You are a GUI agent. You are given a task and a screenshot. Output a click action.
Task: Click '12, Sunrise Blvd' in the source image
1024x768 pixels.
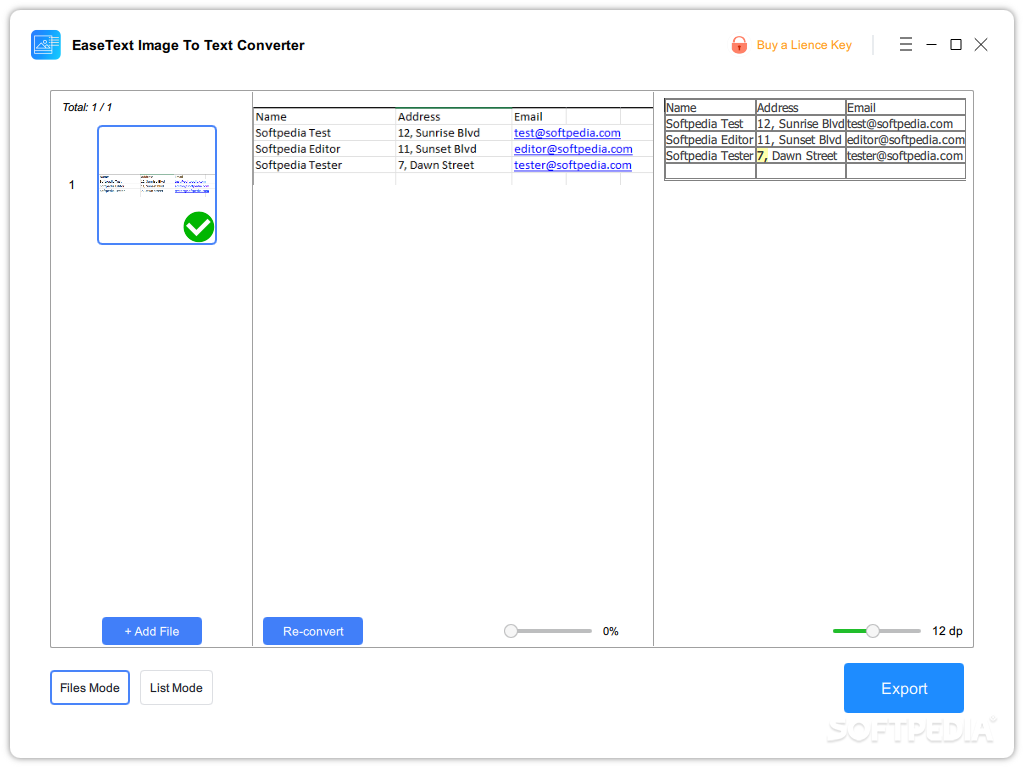tap(439, 133)
